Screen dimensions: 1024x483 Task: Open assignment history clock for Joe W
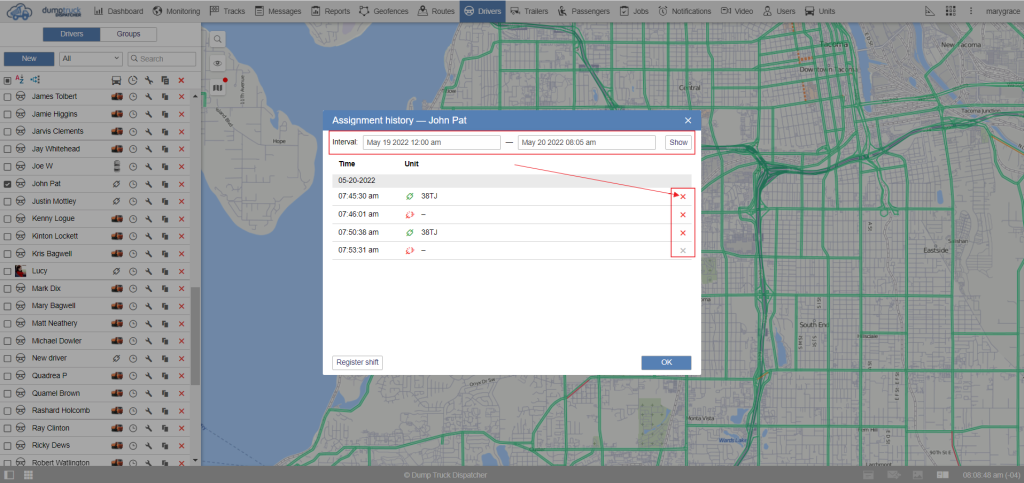(x=132, y=167)
